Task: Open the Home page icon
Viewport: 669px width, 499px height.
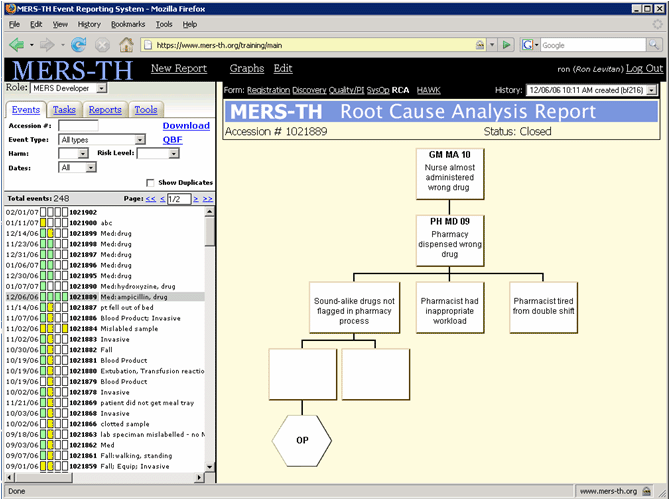Action: click(x=126, y=44)
